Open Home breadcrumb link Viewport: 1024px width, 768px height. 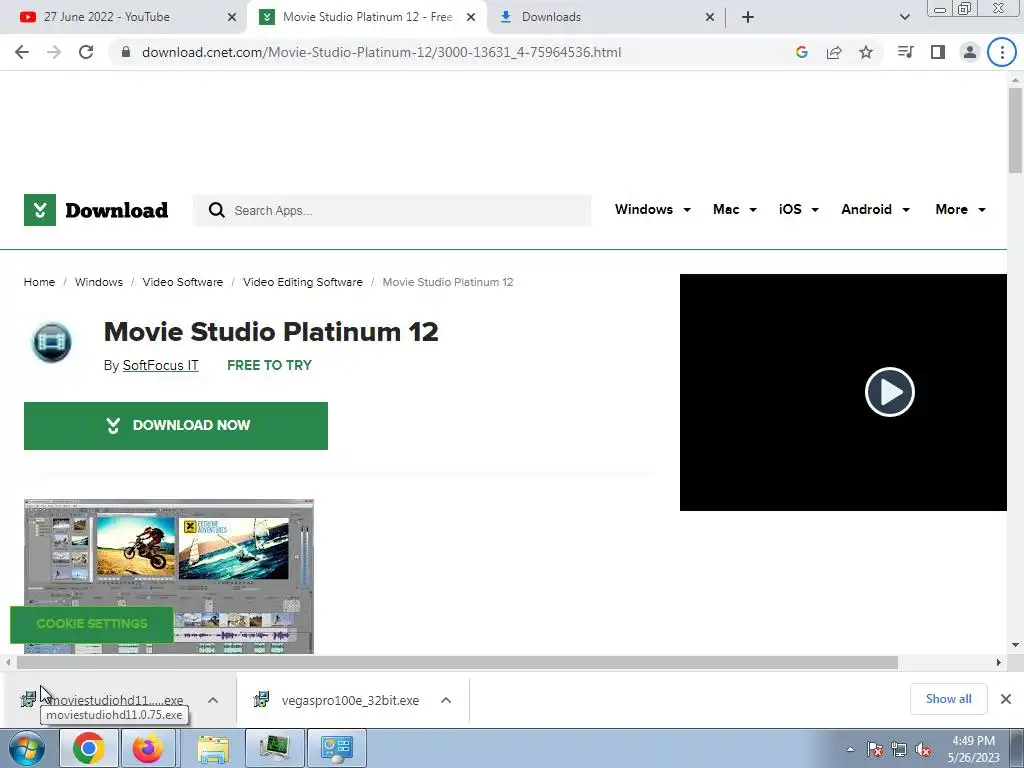tap(39, 282)
